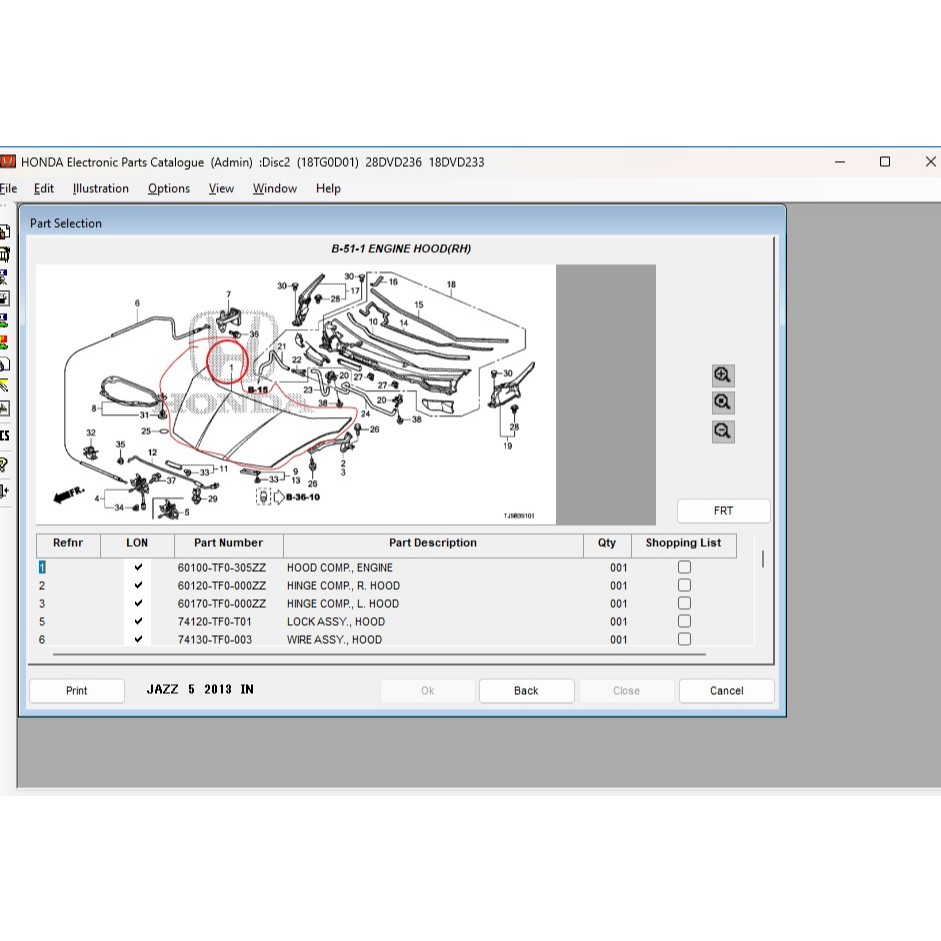Click the Print button

click(77, 691)
